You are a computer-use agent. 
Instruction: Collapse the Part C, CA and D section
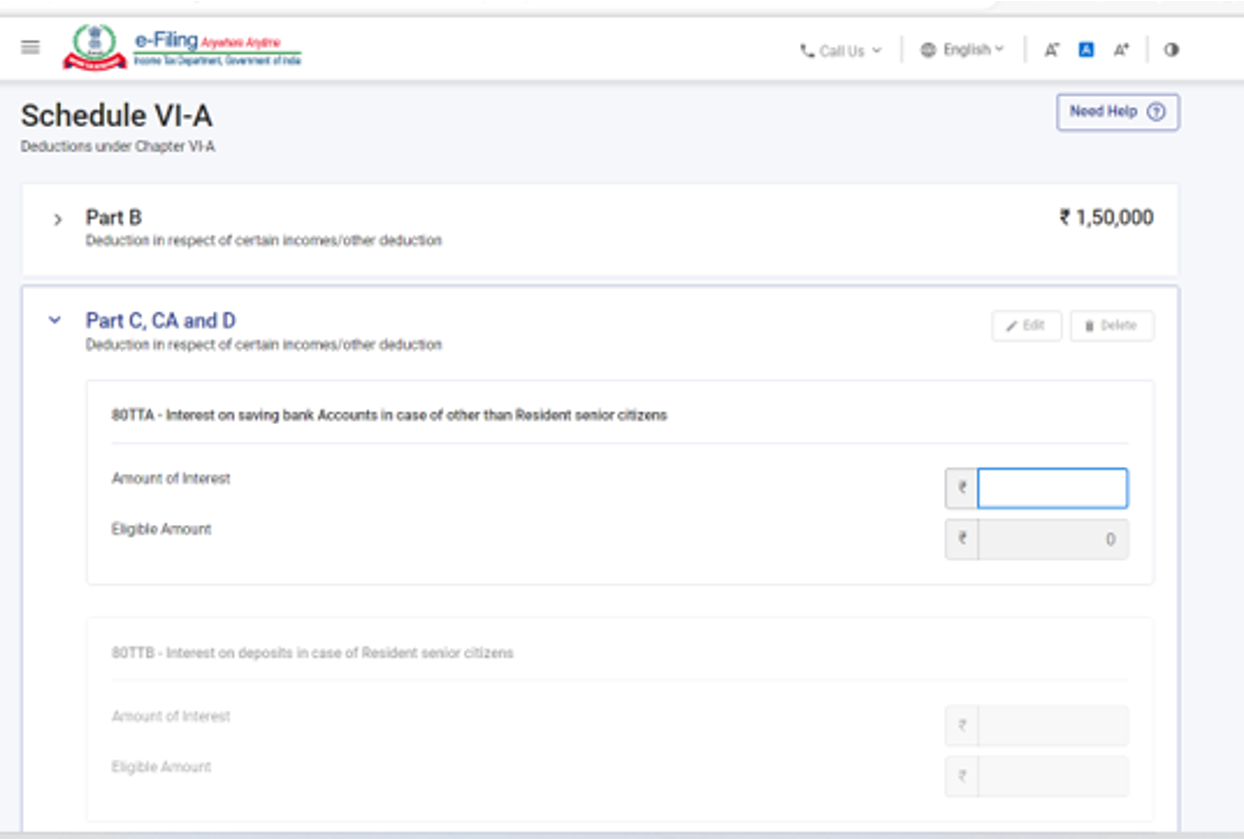[56, 321]
